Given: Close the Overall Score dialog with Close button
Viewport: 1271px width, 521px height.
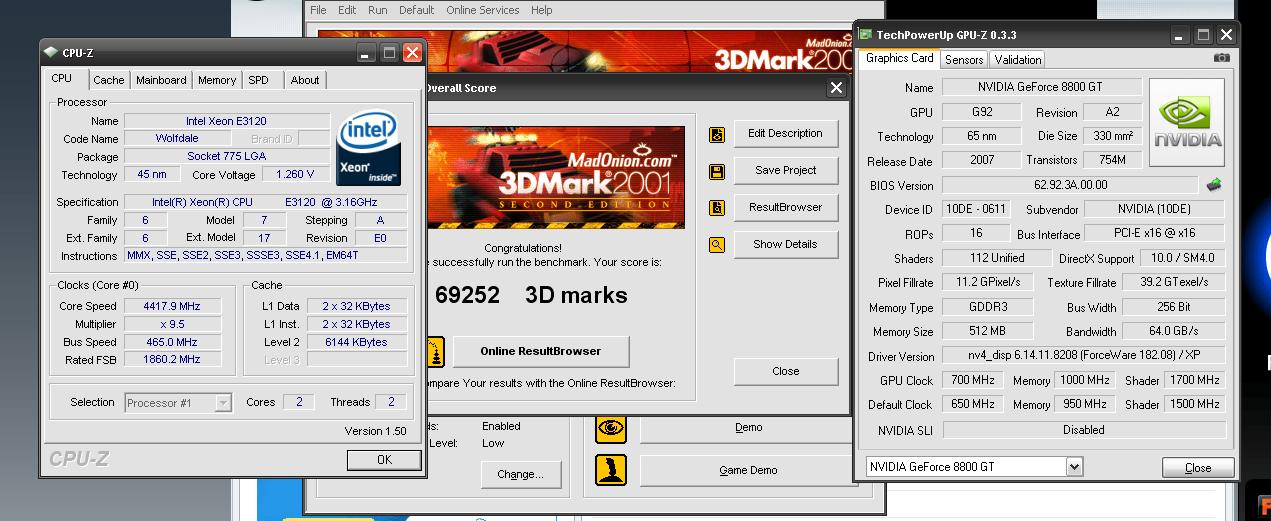Looking at the screenshot, I should [785, 371].
